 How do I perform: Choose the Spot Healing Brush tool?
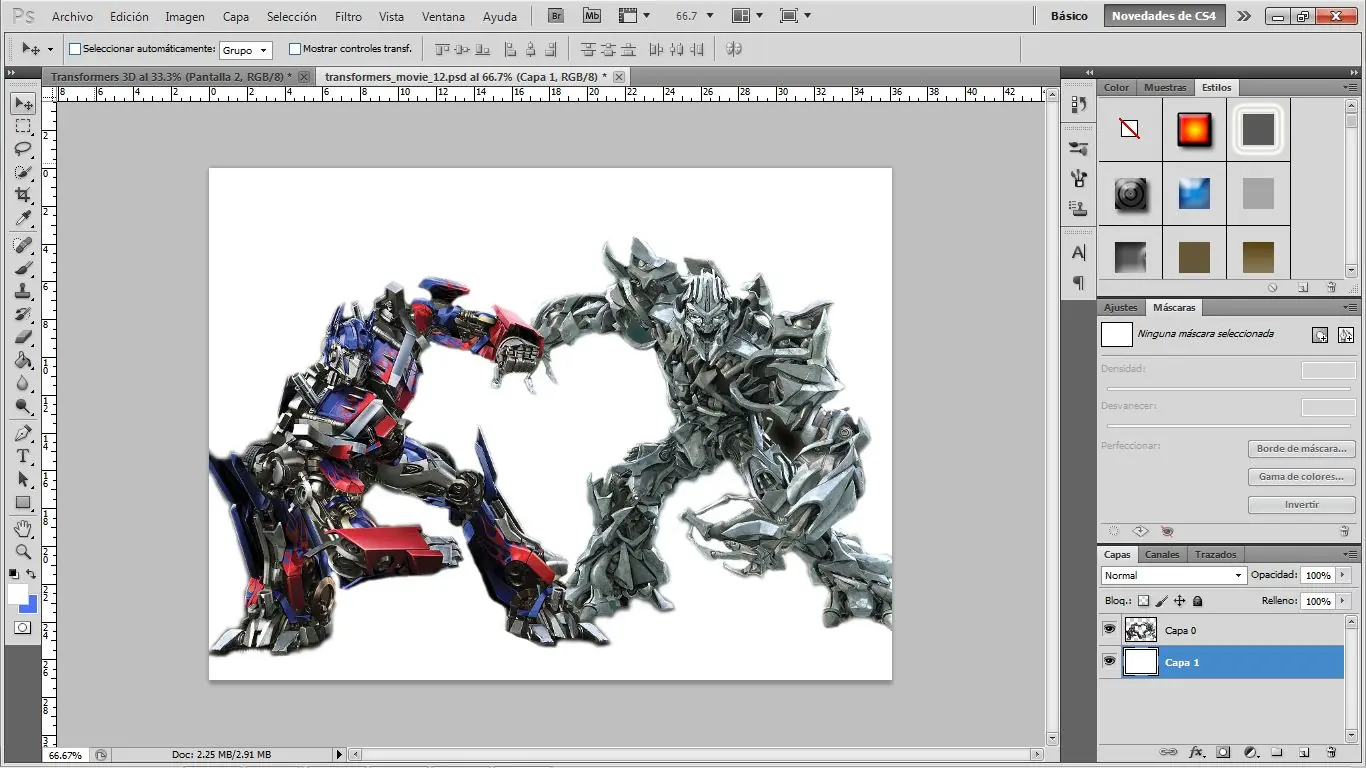pyautogui.click(x=23, y=245)
